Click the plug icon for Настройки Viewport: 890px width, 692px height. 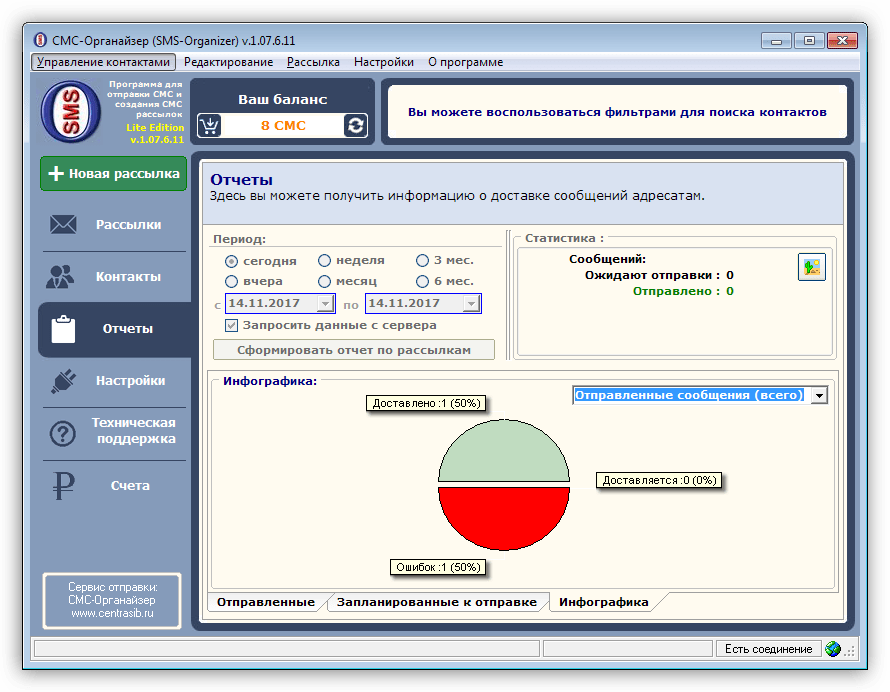pos(63,381)
